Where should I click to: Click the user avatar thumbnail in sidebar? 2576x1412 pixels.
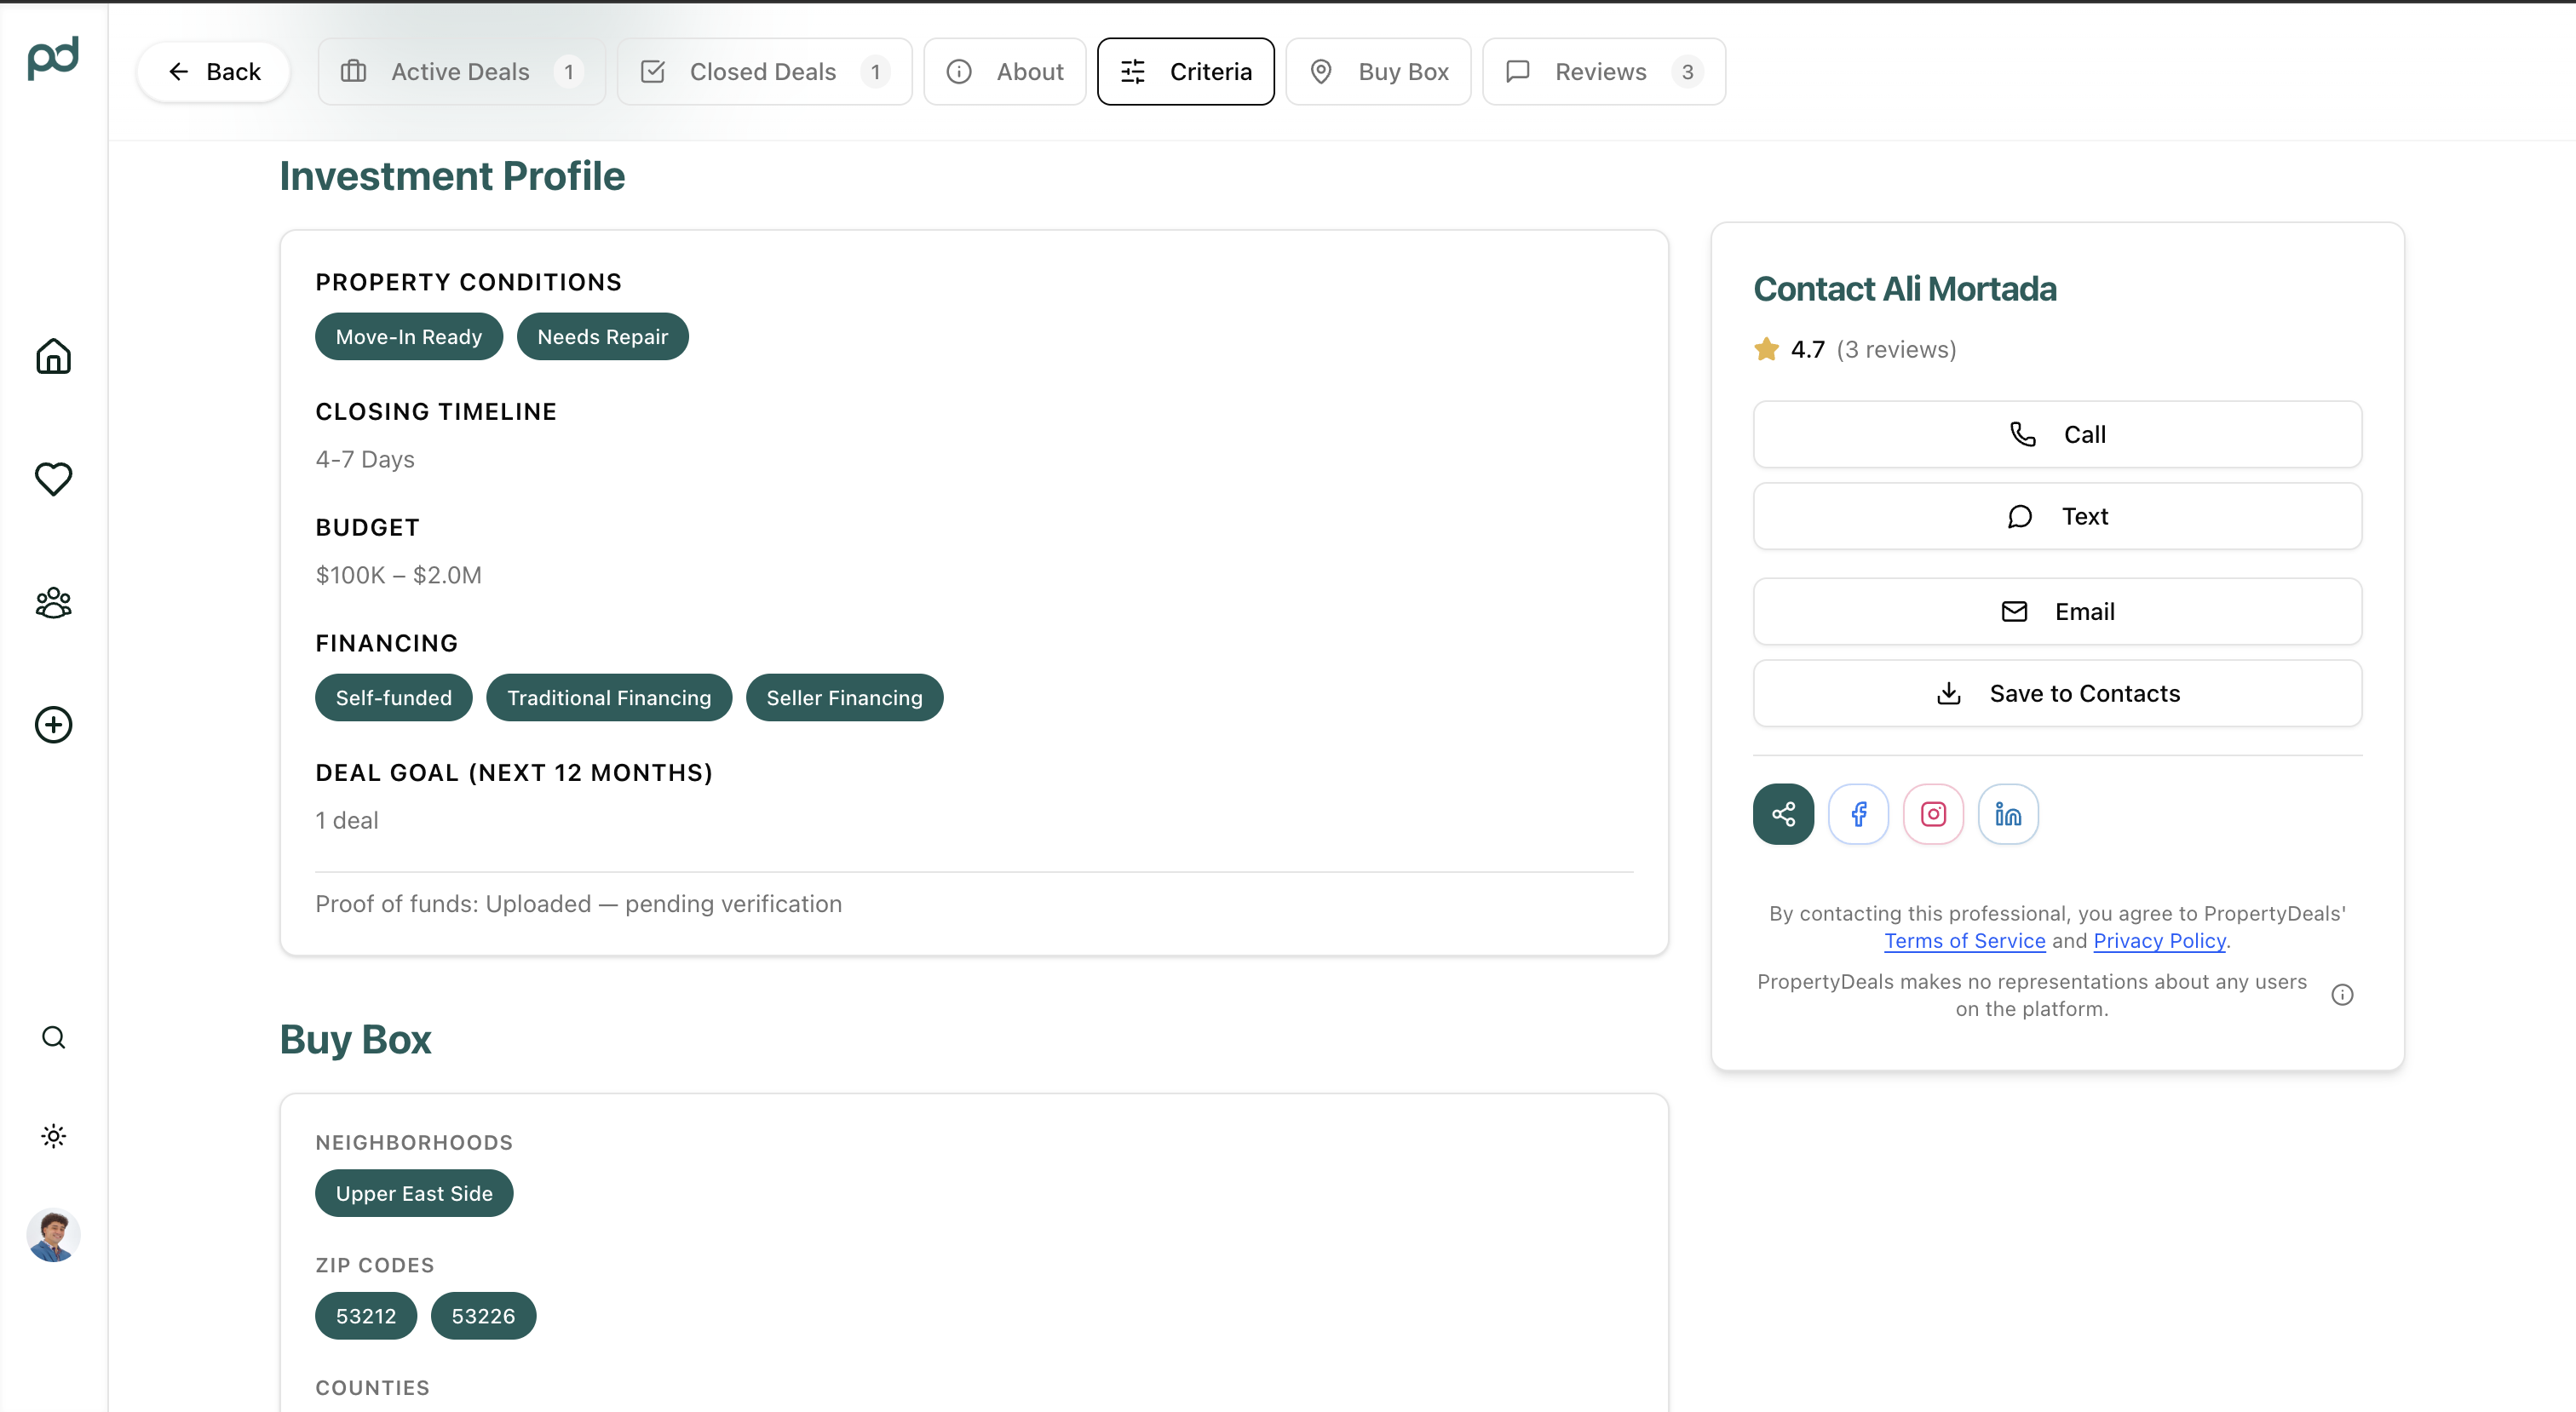53,1235
